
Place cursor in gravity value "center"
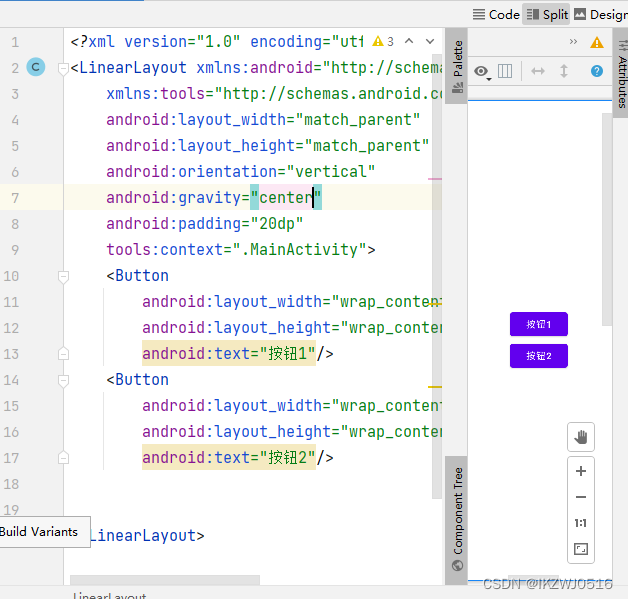tap(286, 197)
